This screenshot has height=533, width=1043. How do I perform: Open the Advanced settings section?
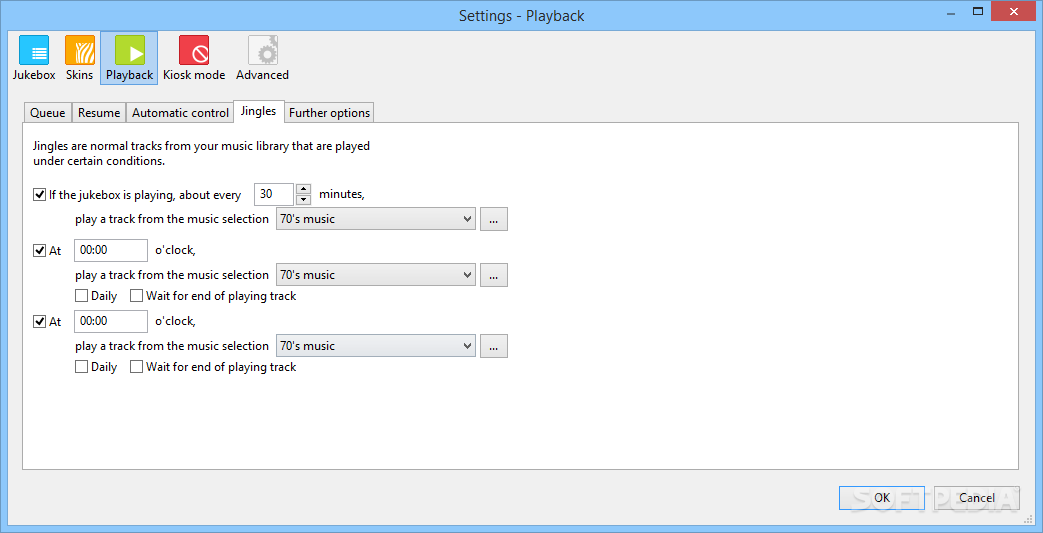click(x=262, y=58)
